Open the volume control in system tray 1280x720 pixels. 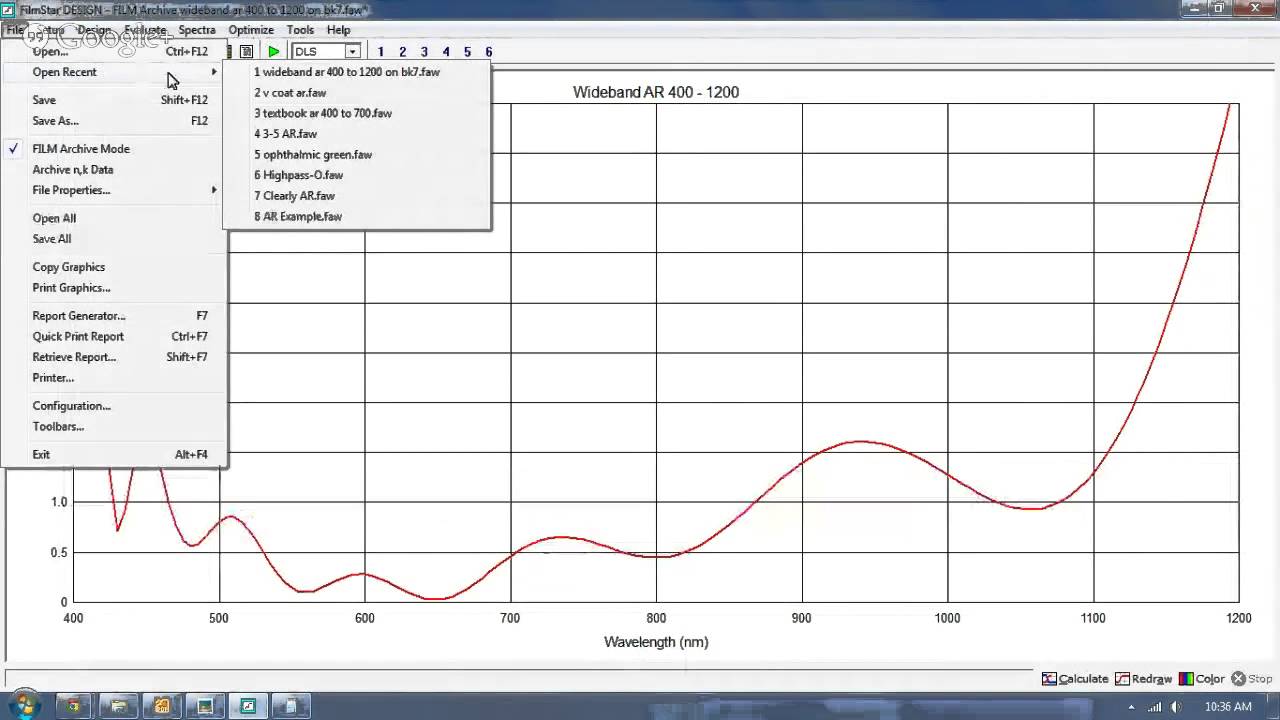(1177, 707)
